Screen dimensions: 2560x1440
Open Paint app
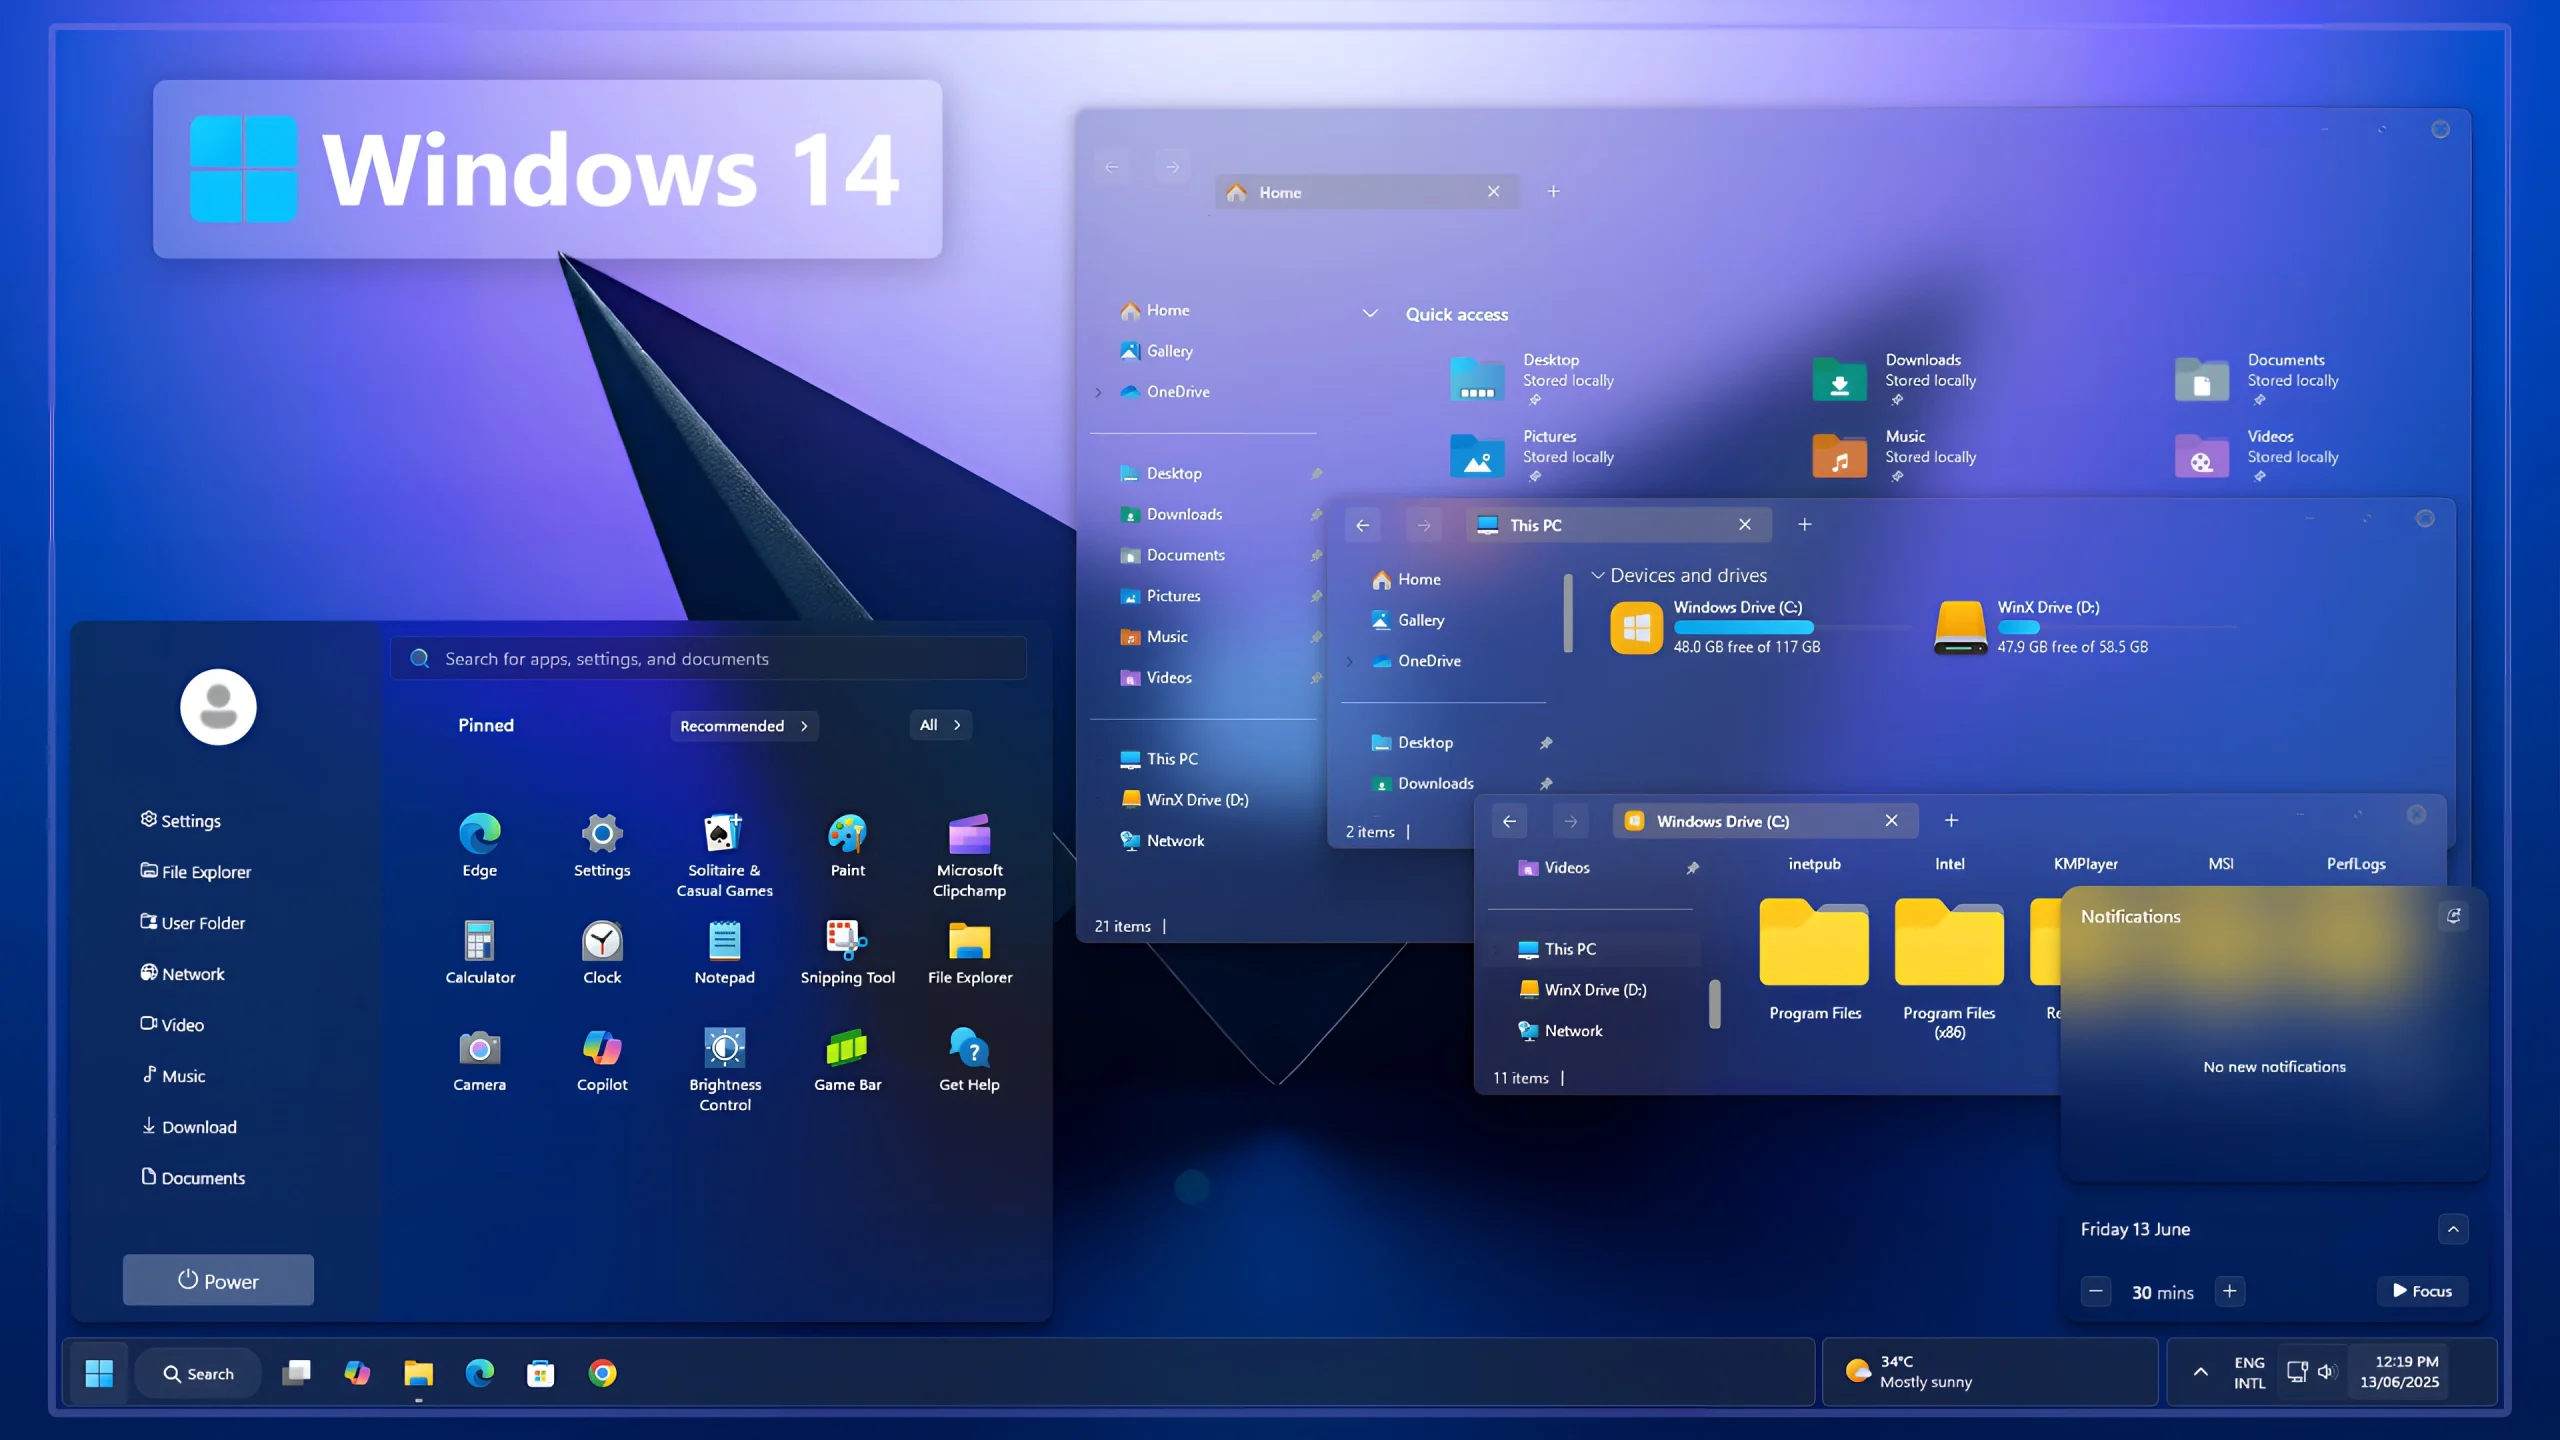pos(847,845)
